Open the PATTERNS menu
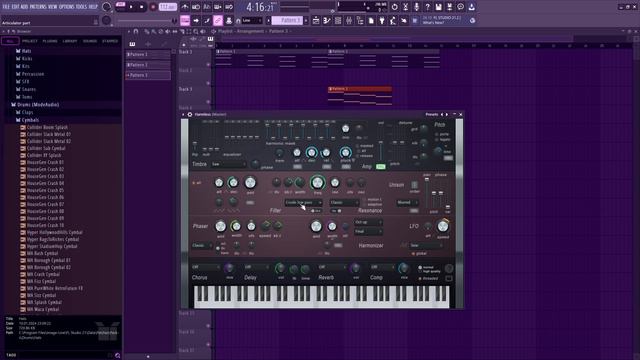This screenshot has width=640, height=360. coord(38,7)
